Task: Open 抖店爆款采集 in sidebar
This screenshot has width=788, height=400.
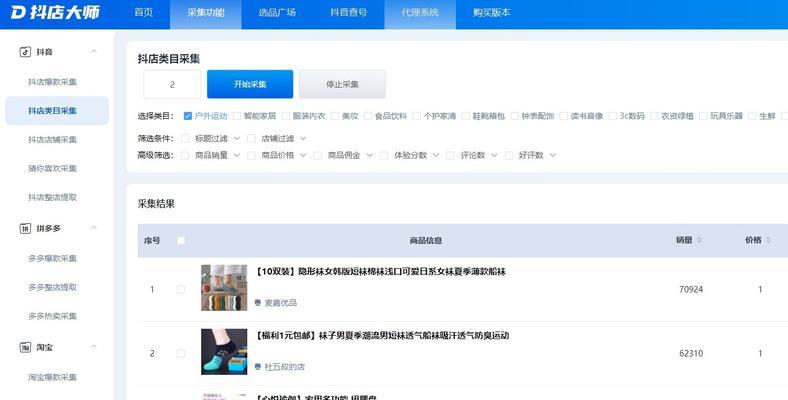Action: tap(52, 82)
